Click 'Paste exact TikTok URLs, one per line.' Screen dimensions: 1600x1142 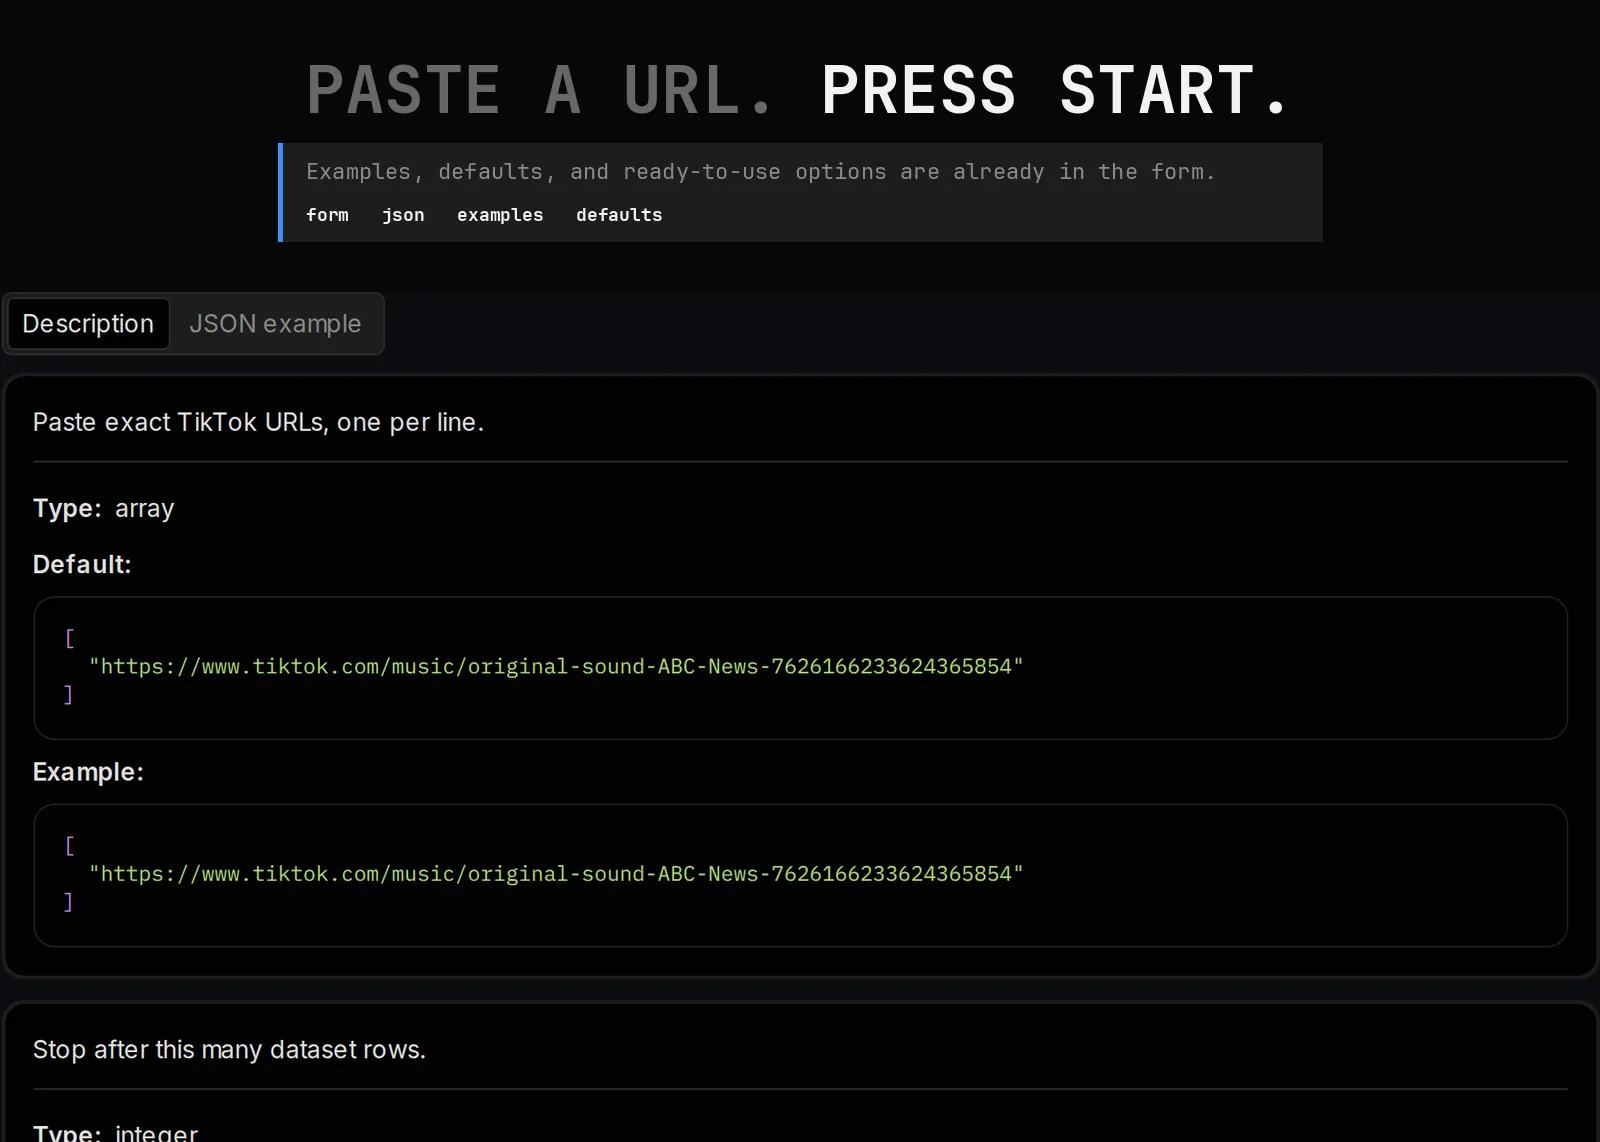(258, 422)
